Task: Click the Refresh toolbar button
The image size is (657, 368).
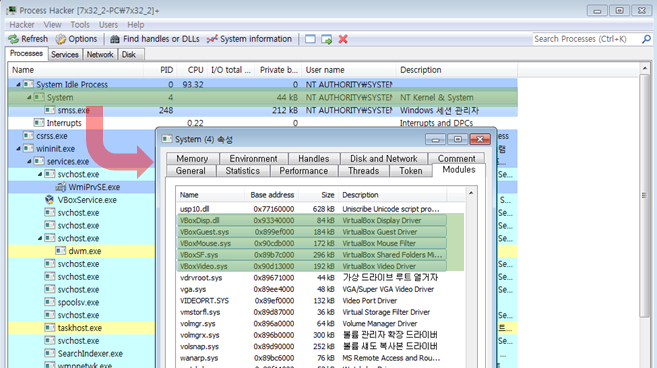Action: point(28,39)
